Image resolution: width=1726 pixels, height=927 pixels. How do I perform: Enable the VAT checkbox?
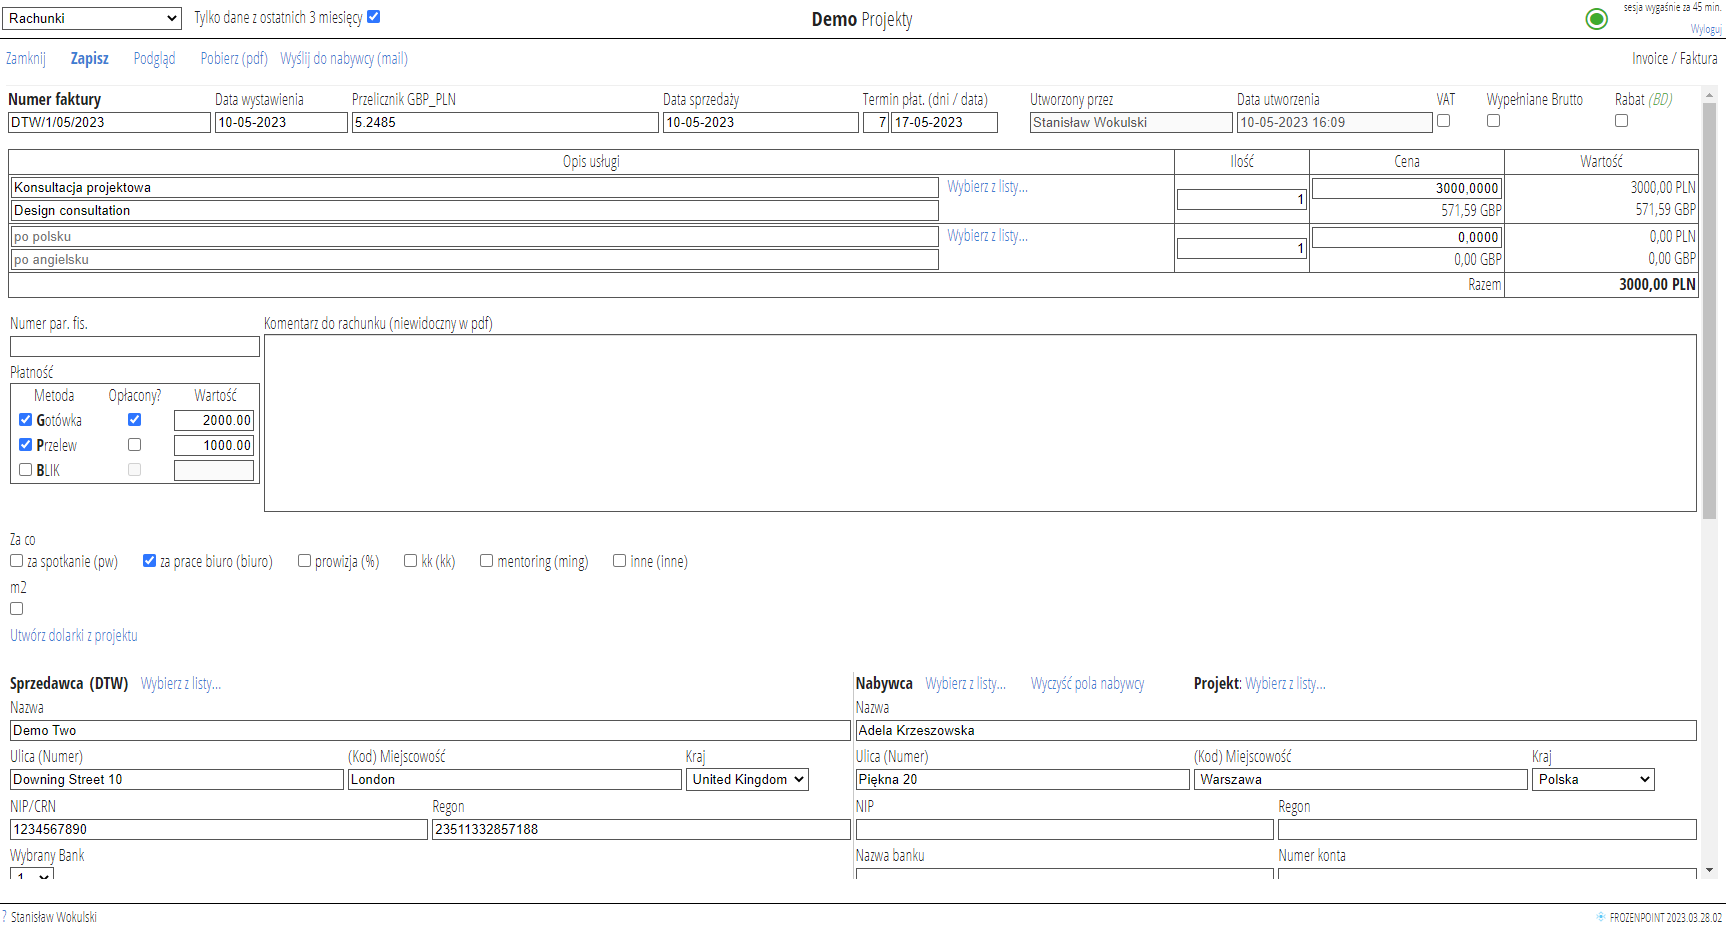click(1443, 121)
